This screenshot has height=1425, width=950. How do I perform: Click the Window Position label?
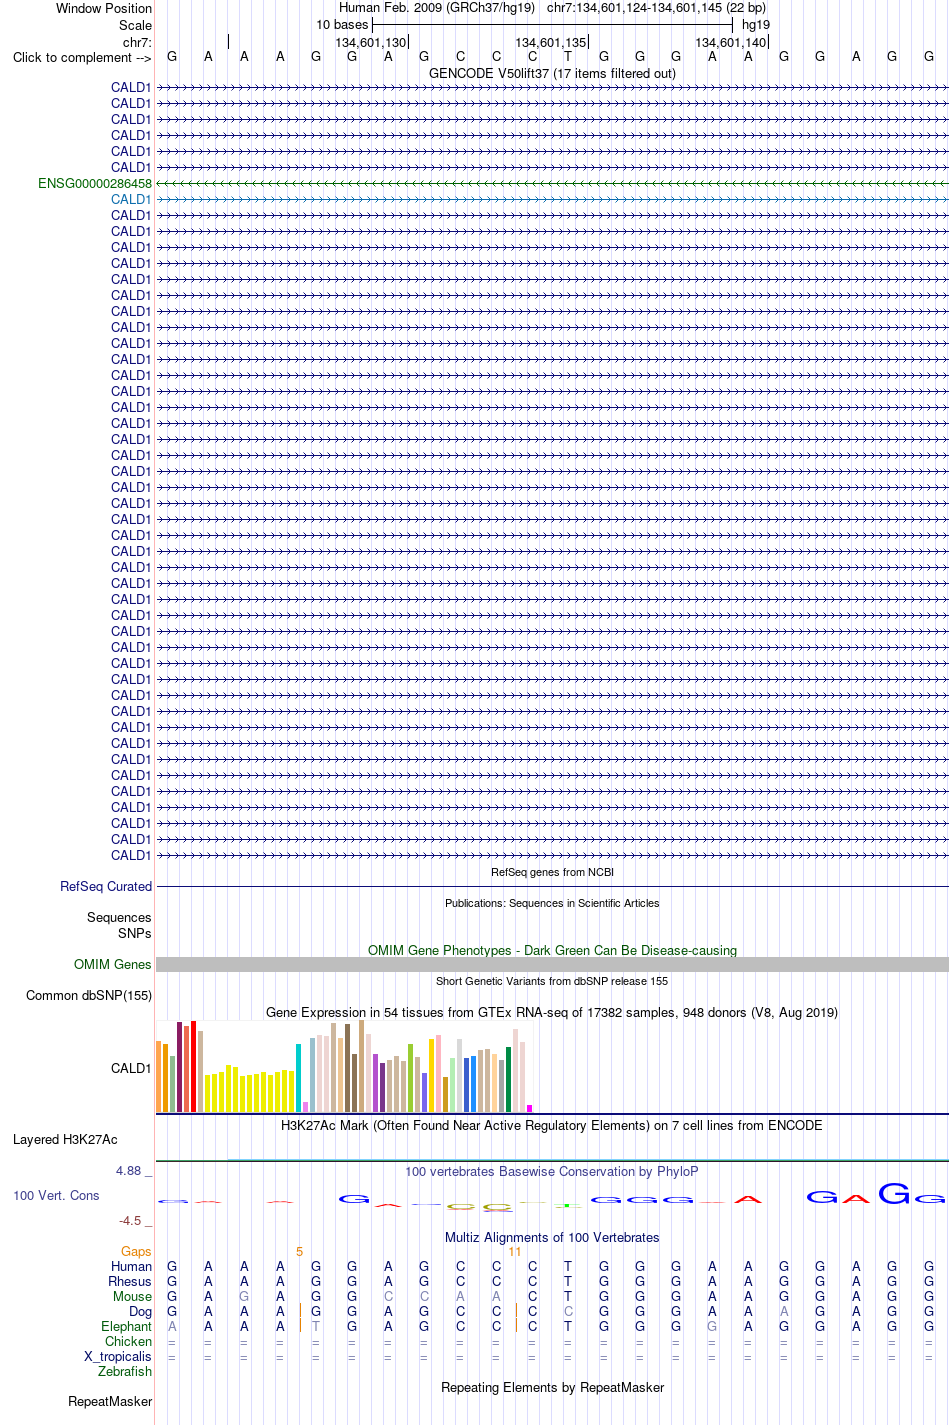coord(104,8)
